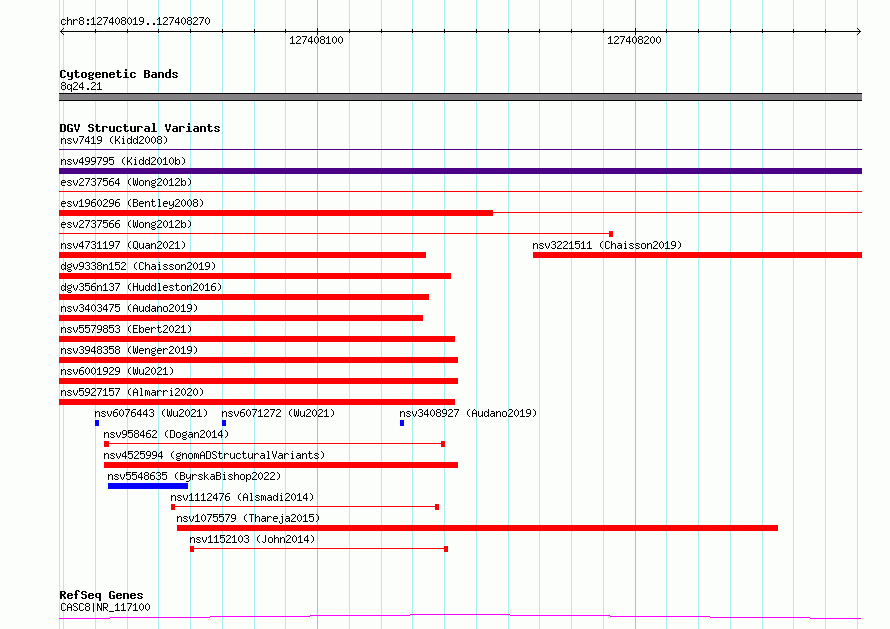Select the red esv1960296 variant bar

pos(276,213)
